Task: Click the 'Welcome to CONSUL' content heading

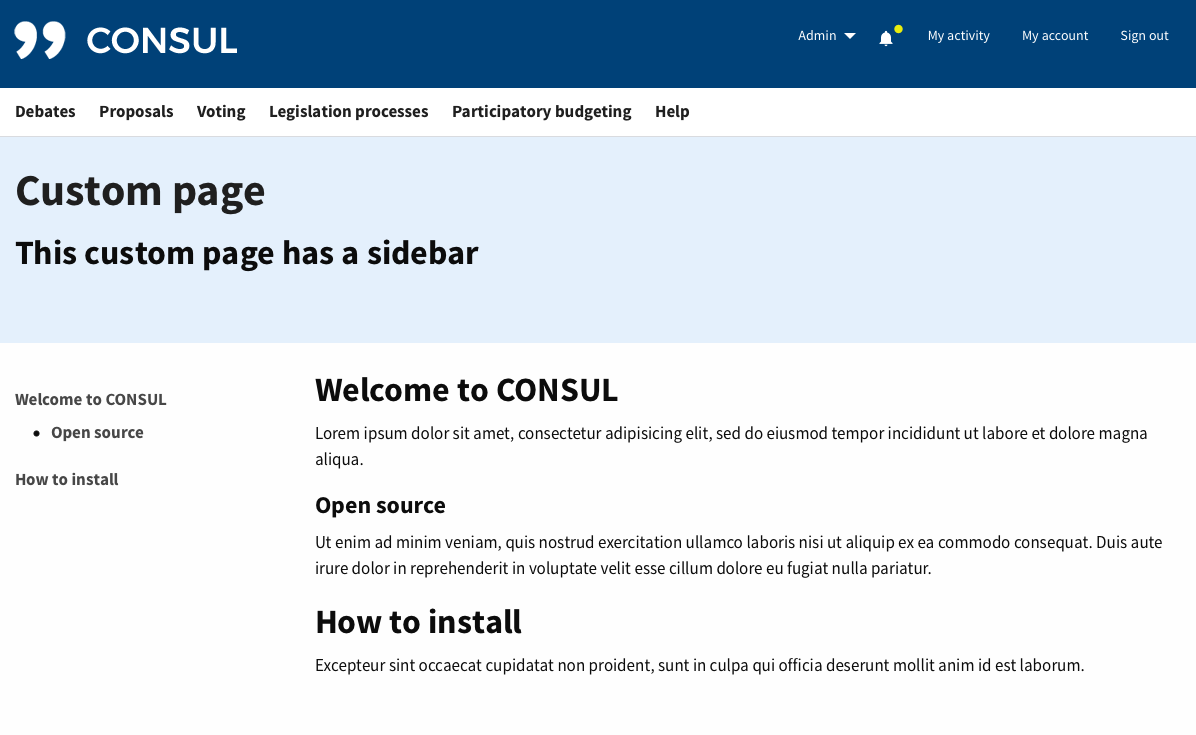Action: click(x=466, y=390)
